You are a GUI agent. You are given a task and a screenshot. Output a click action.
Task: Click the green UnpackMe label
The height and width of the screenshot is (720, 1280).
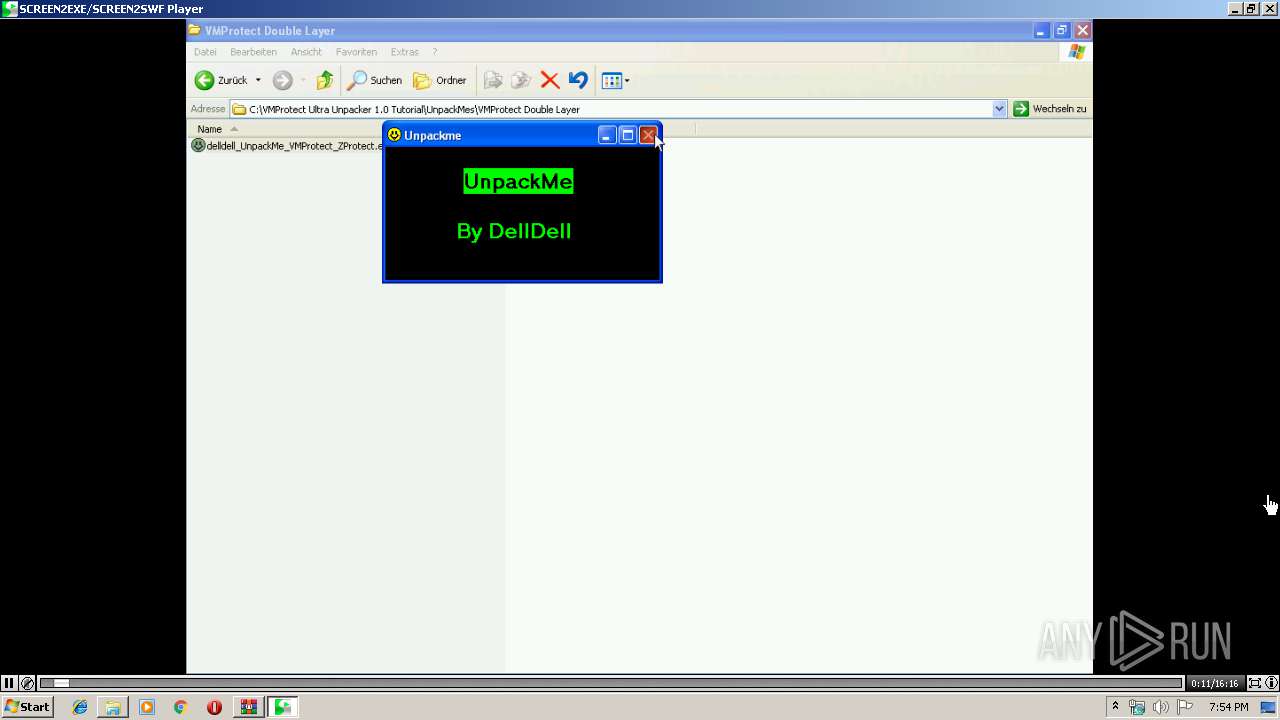click(518, 181)
